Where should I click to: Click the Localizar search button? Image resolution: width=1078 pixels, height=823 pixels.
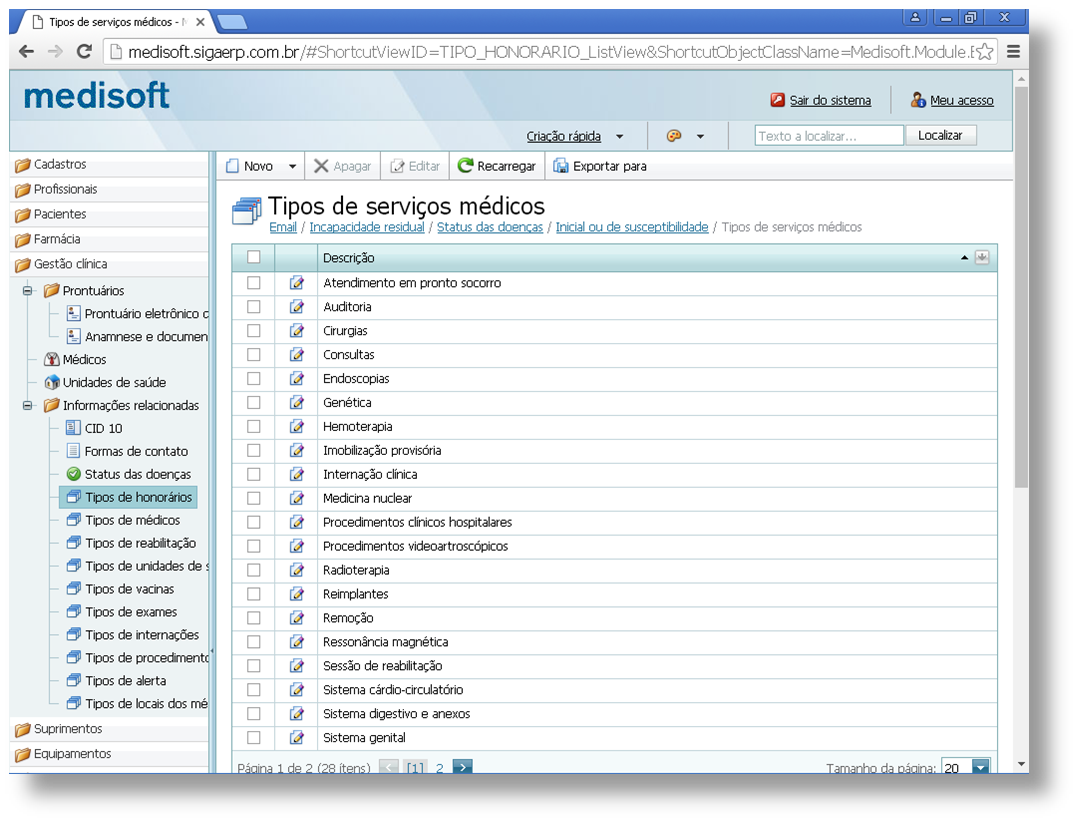tap(940, 135)
